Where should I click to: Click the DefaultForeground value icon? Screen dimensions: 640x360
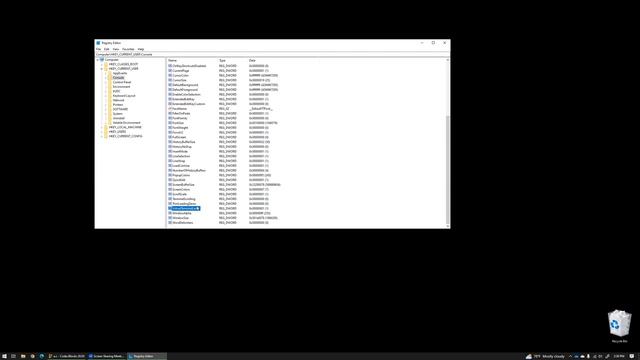(x=170, y=90)
